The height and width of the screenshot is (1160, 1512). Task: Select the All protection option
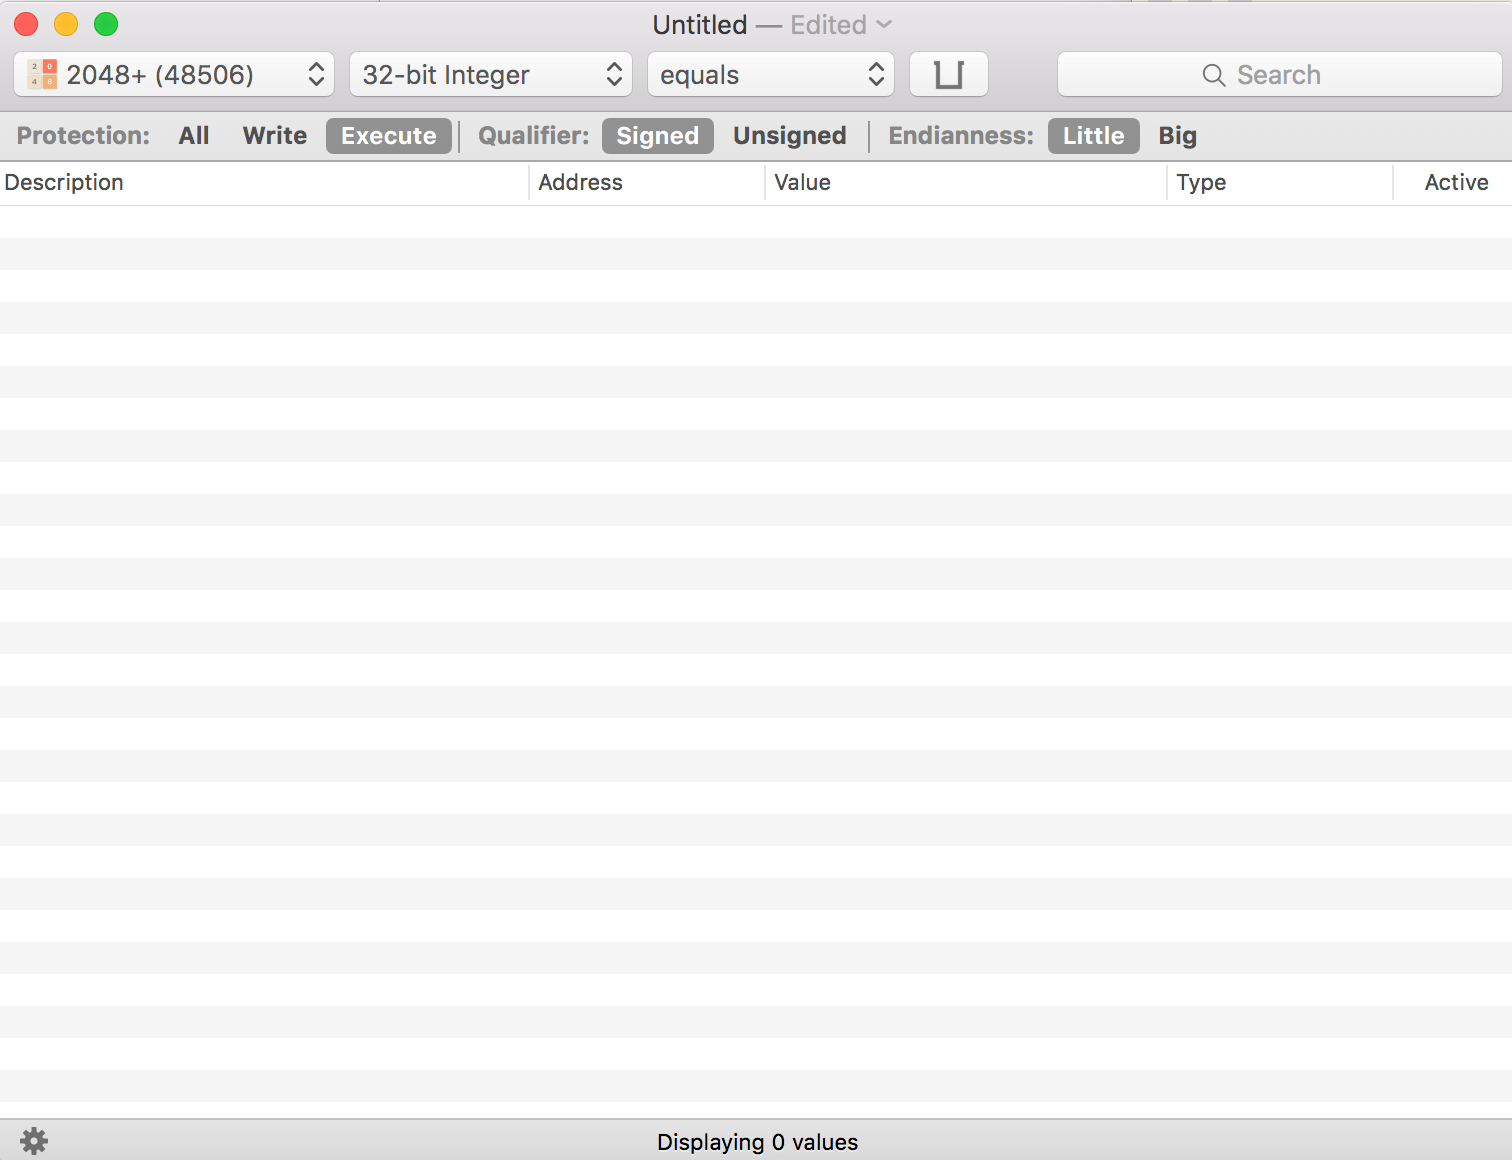point(194,136)
